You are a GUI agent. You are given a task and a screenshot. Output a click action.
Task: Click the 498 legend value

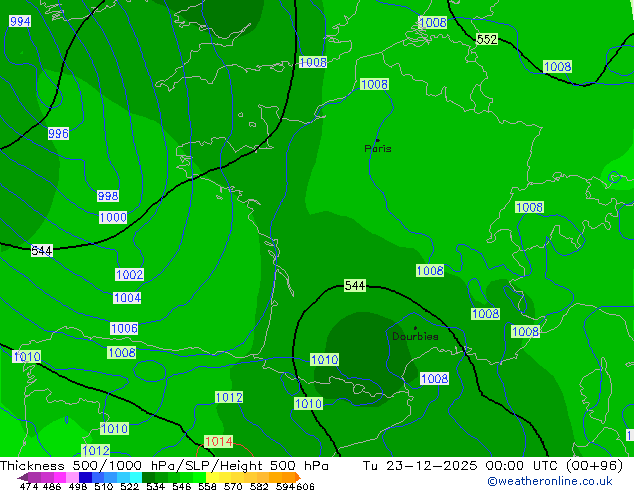[x=78, y=486]
